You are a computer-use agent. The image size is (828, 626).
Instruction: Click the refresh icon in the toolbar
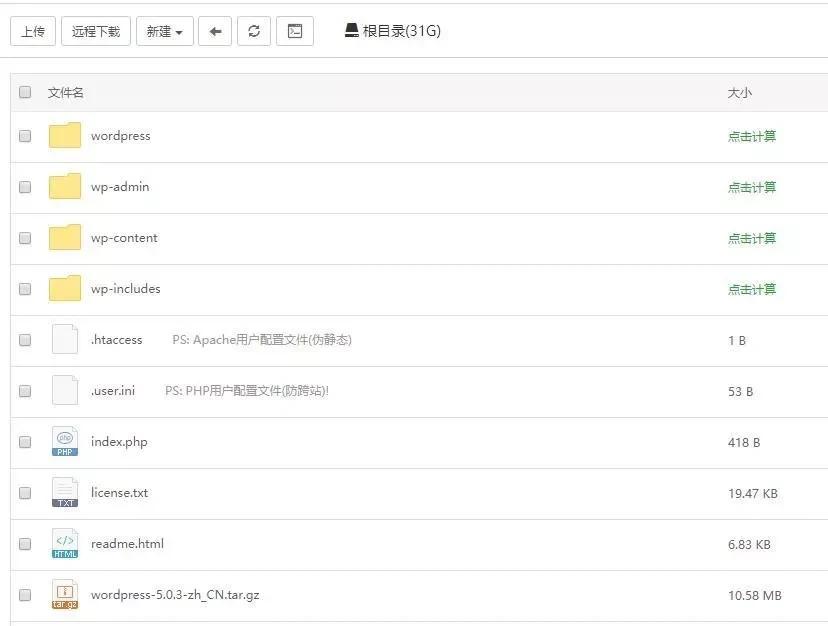click(254, 30)
